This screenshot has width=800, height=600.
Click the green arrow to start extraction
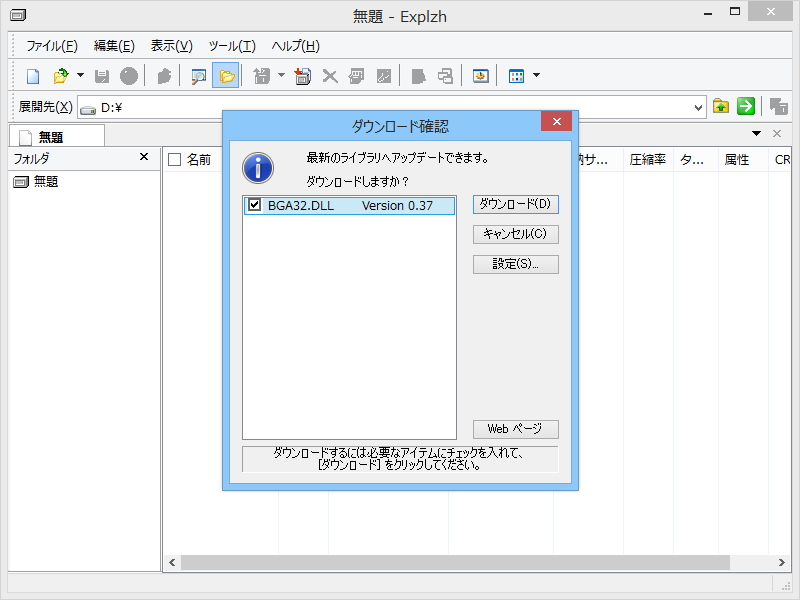[x=745, y=106]
